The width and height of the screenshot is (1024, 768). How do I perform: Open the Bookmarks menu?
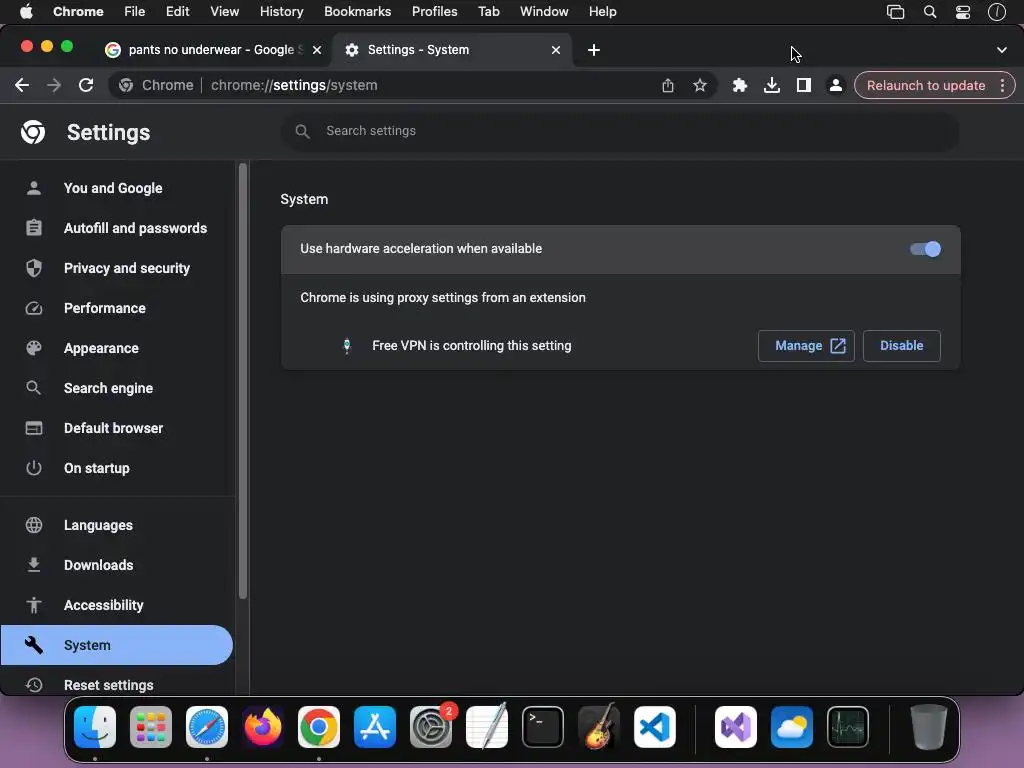coord(357,12)
